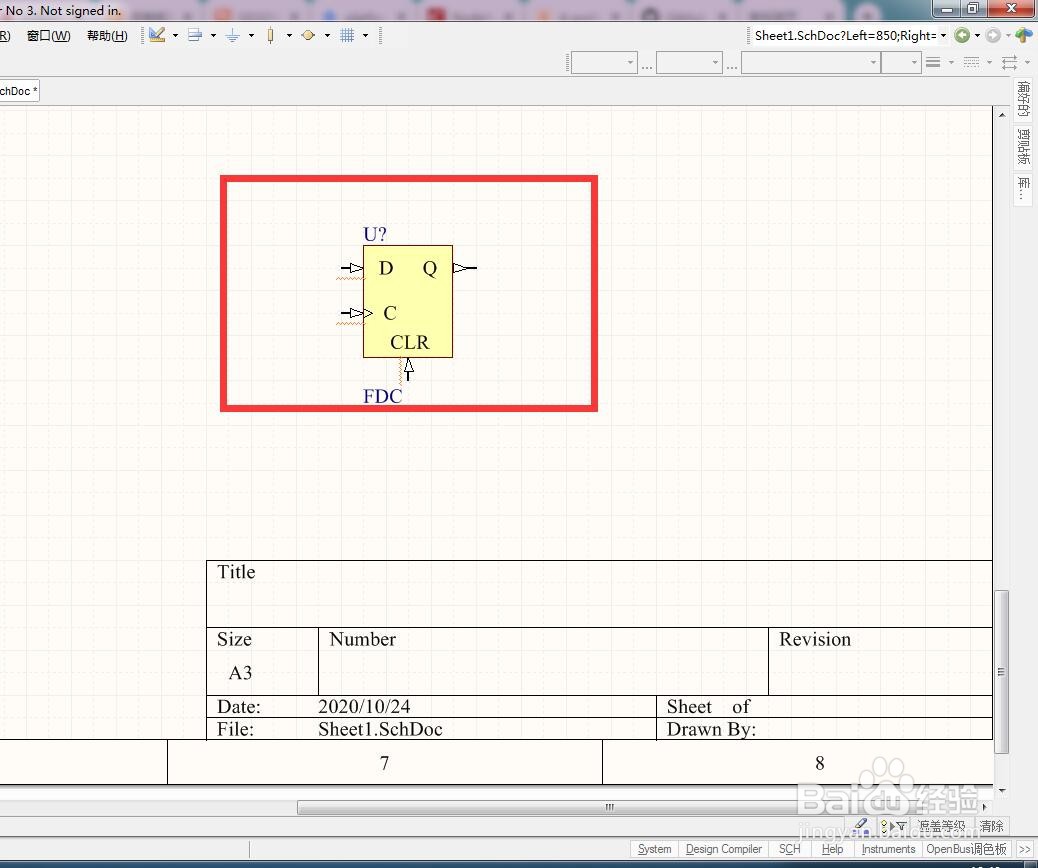Click the FDC comment label
1038x868 pixels.
coord(383,396)
